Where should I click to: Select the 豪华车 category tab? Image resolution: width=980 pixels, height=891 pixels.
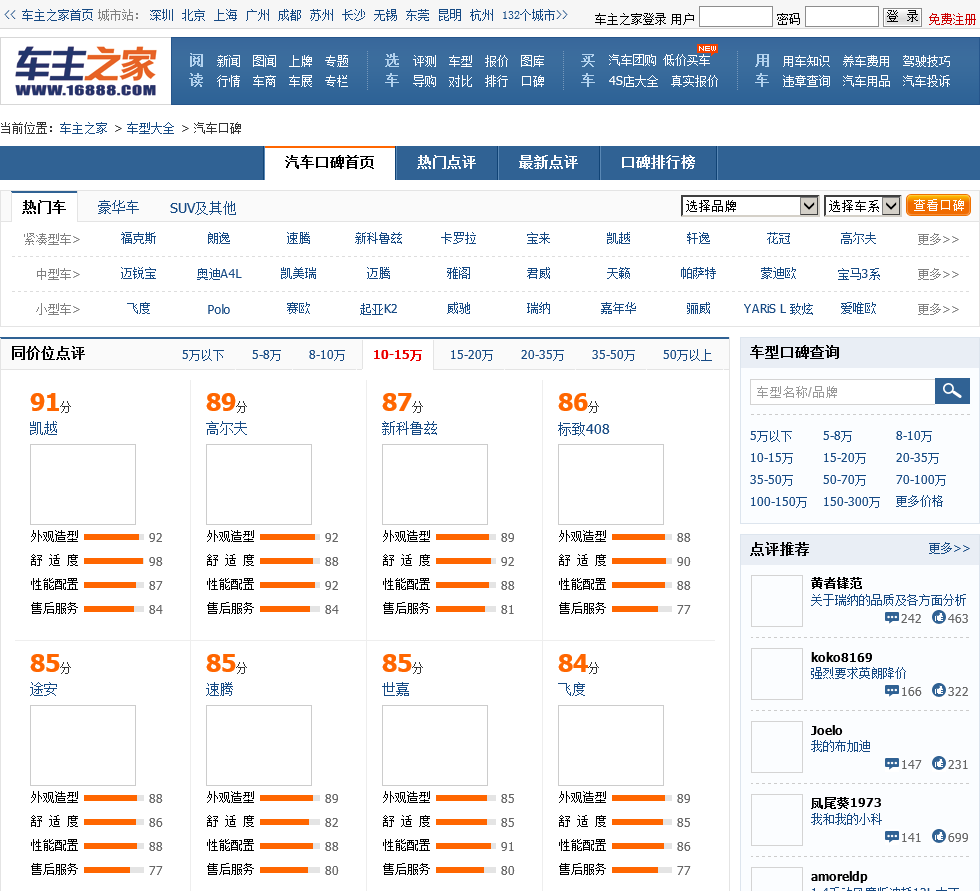coord(118,207)
